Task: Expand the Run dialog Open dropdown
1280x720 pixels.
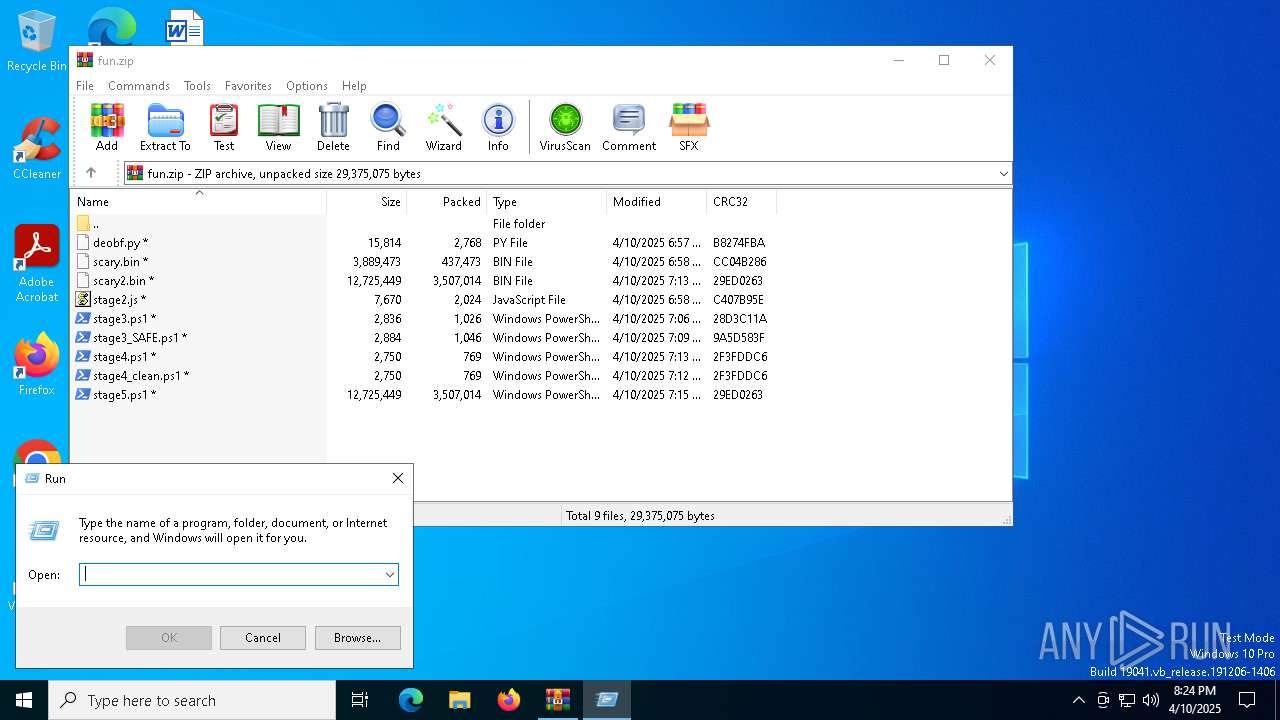Action: [389, 574]
